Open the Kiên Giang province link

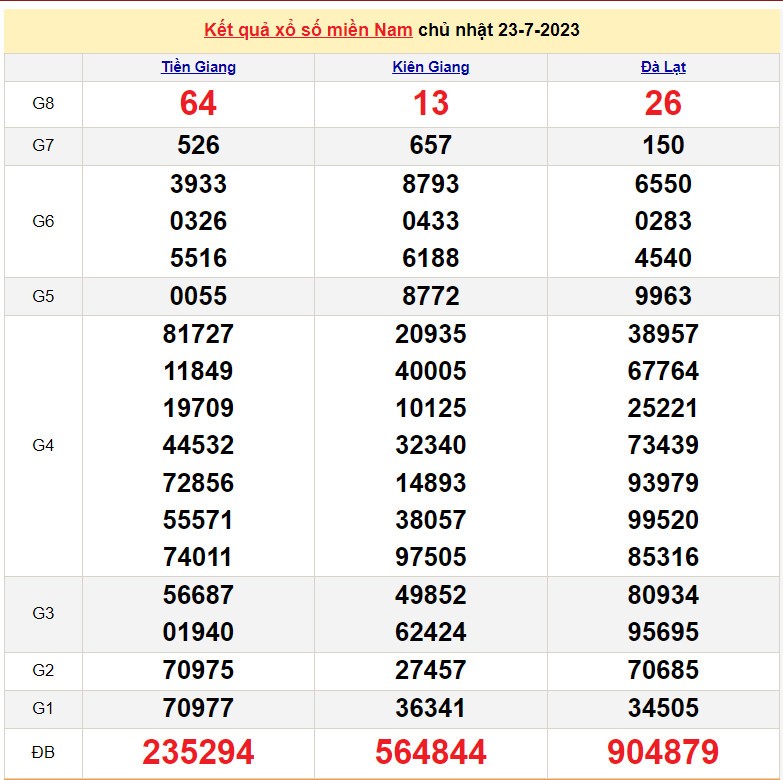(x=430, y=67)
